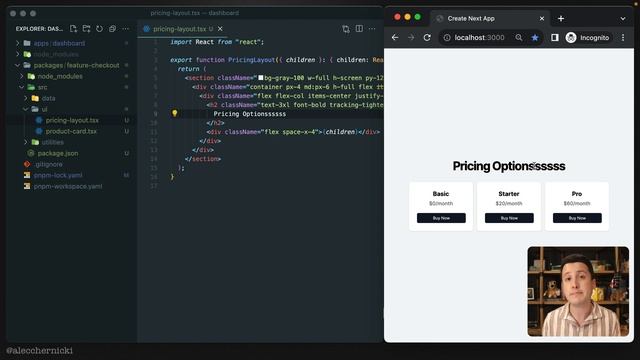
Task: Click the New Folder icon in Explorer header
Action: pos(86,29)
